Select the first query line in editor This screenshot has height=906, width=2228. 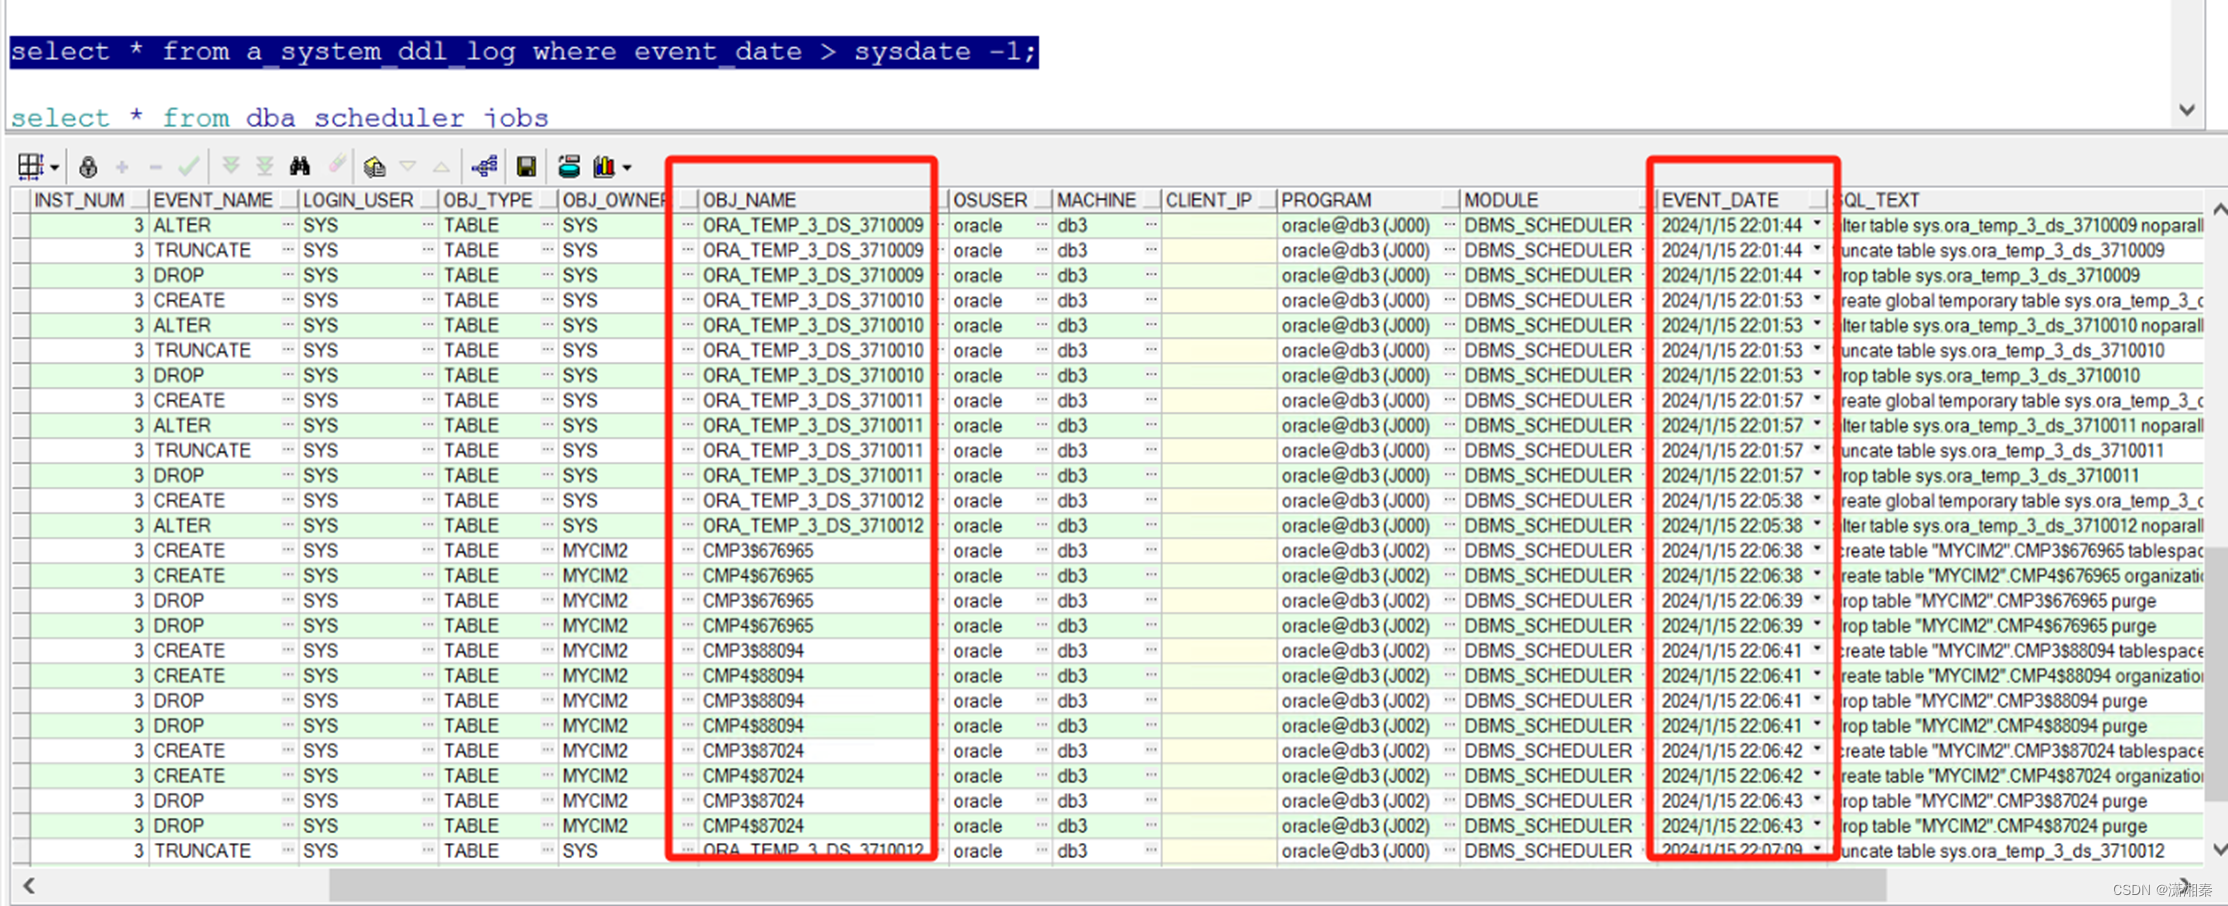pos(524,52)
